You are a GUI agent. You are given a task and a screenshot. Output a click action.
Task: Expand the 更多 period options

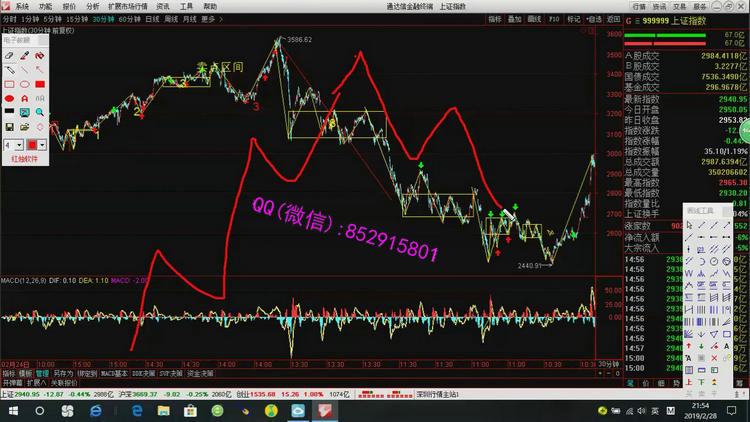(x=208, y=19)
